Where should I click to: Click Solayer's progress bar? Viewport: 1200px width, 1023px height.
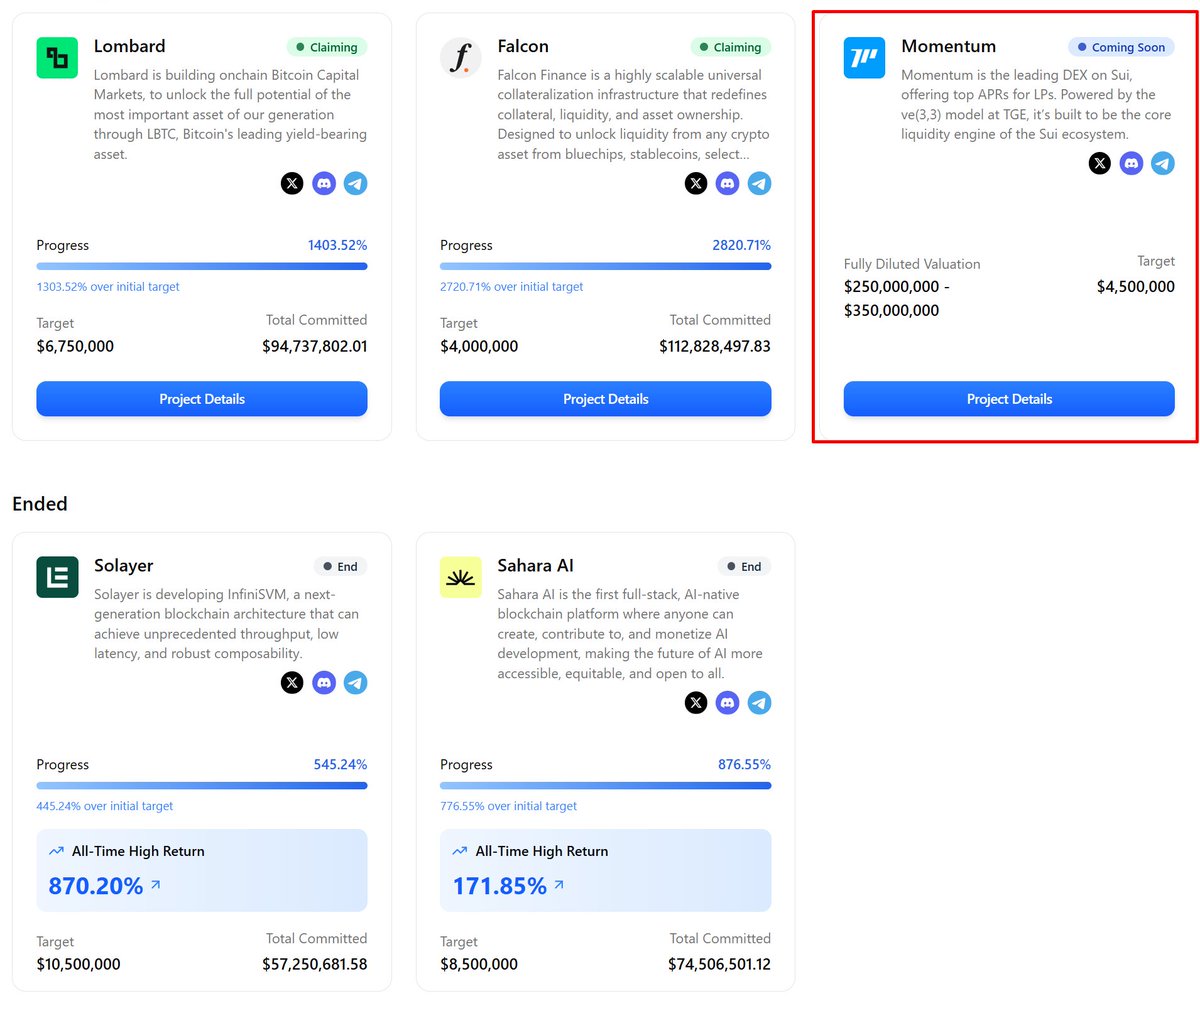(202, 785)
